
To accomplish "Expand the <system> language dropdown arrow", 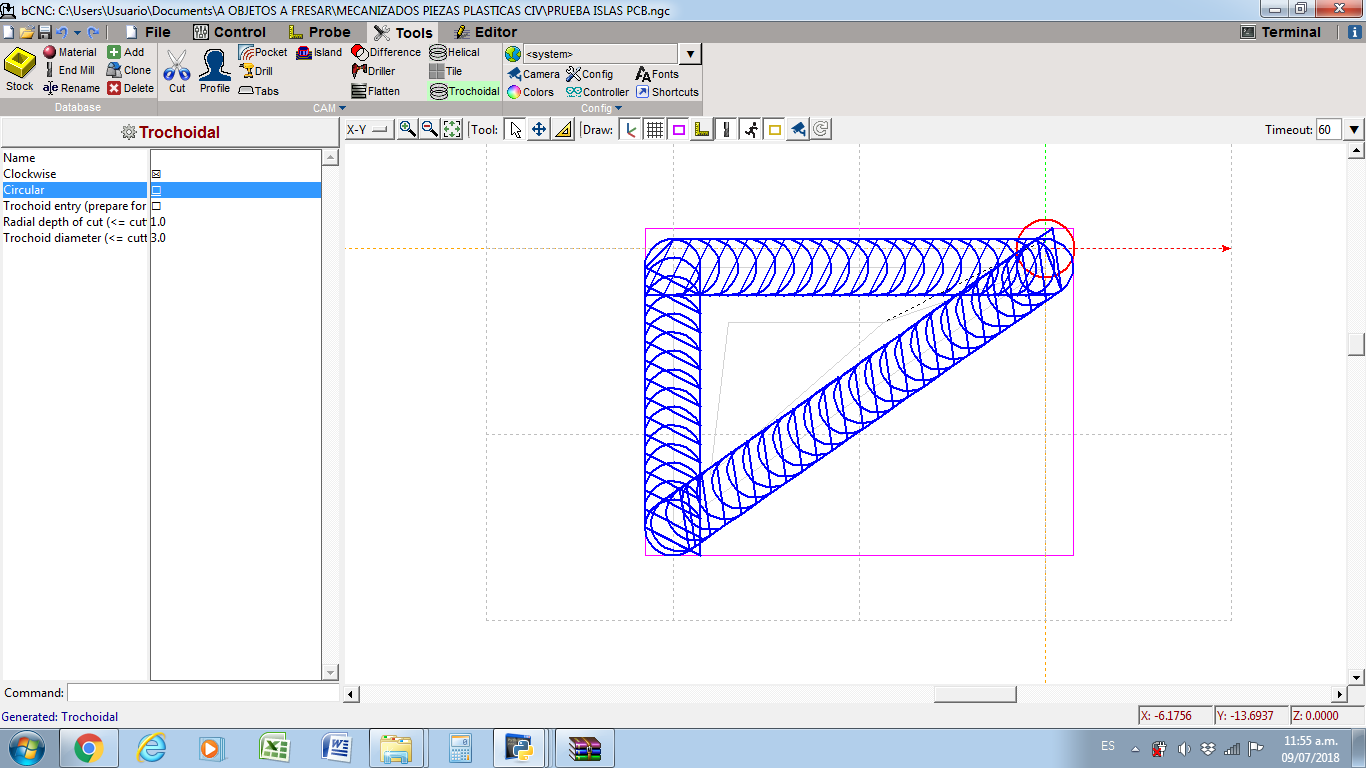I will 690,54.
